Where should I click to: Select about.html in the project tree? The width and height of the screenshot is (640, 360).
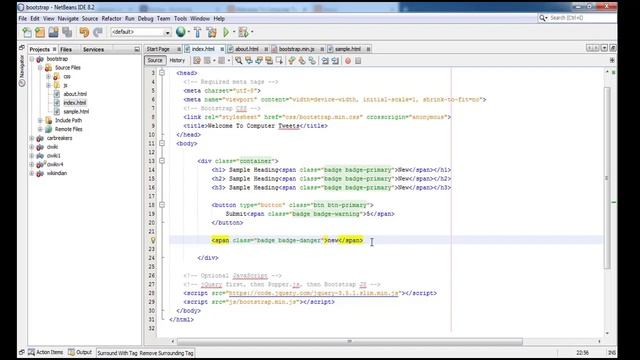(75, 94)
